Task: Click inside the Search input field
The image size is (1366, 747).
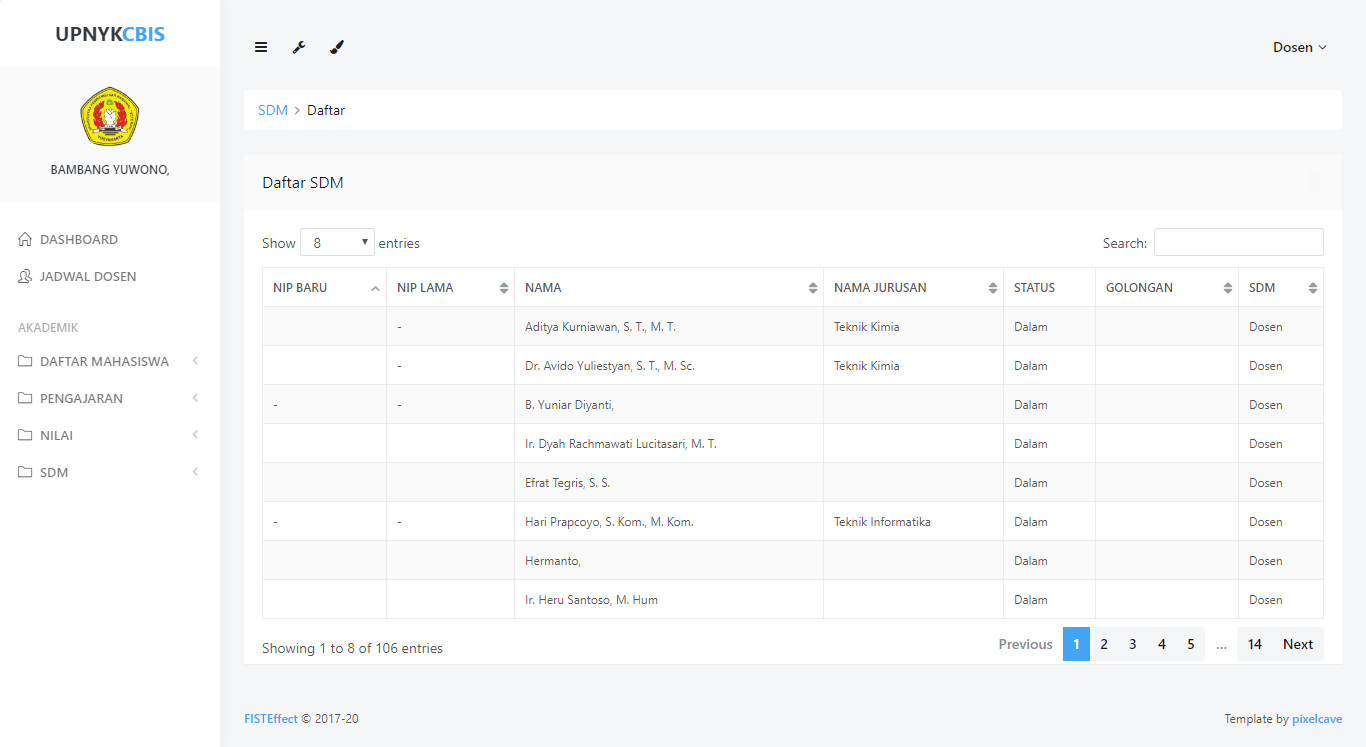Action: [1238, 242]
